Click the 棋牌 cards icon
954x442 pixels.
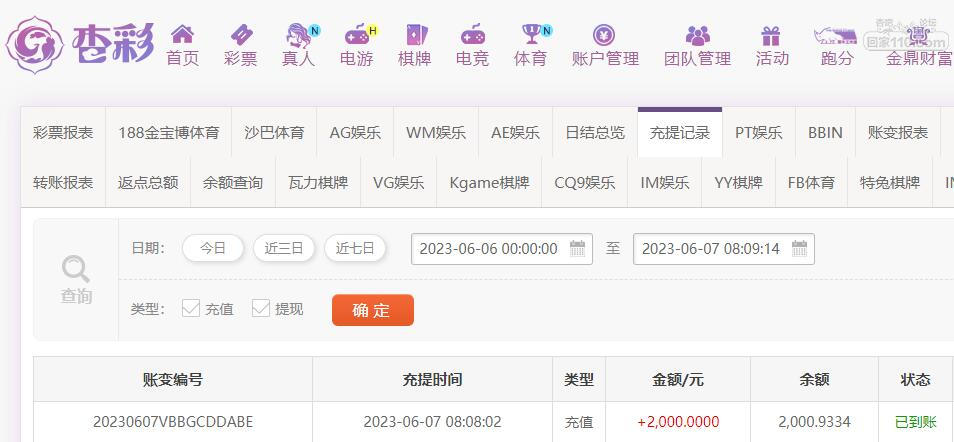[x=414, y=35]
